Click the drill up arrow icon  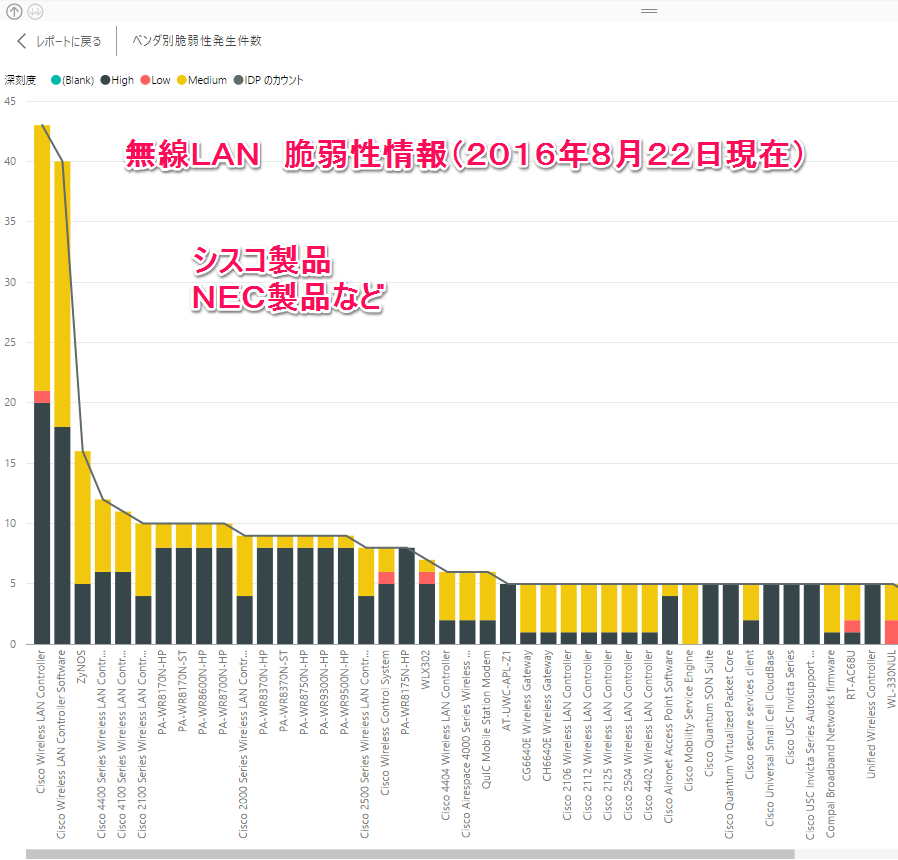click(14, 11)
